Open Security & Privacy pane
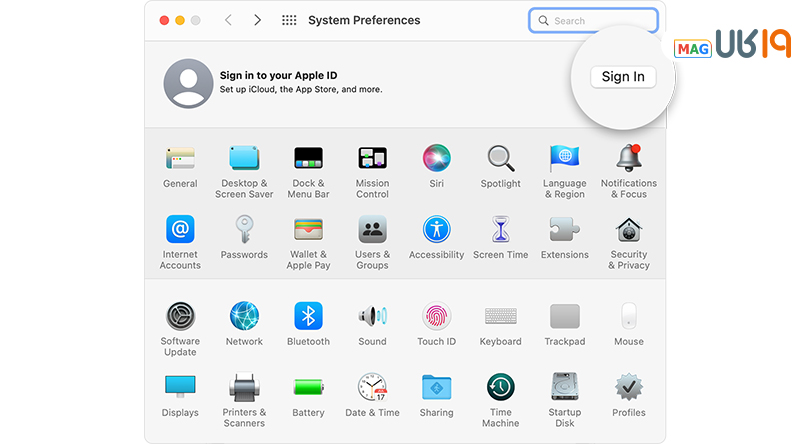Image resolution: width=800 pixels, height=444 pixels. [629, 230]
